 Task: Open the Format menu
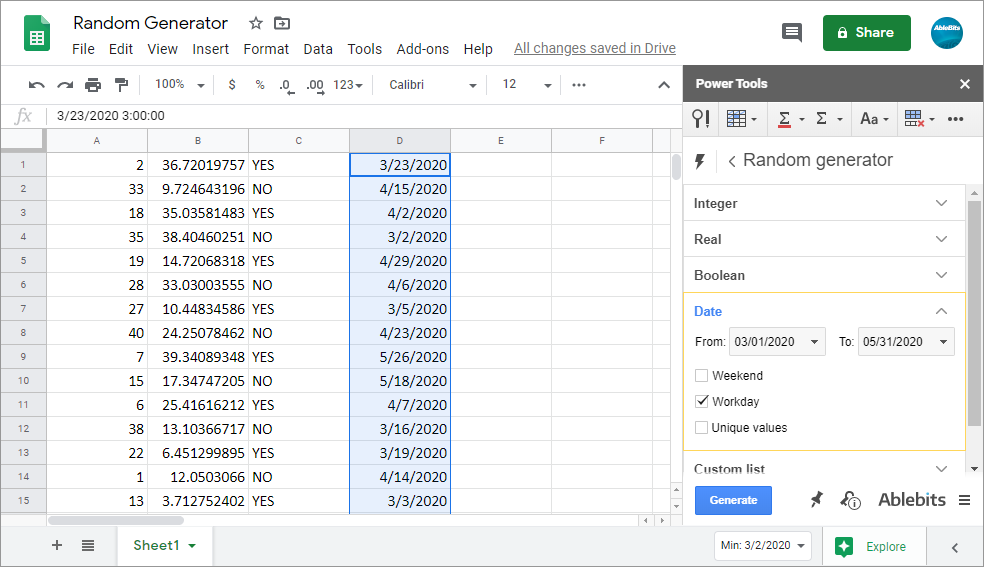click(266, 49)
